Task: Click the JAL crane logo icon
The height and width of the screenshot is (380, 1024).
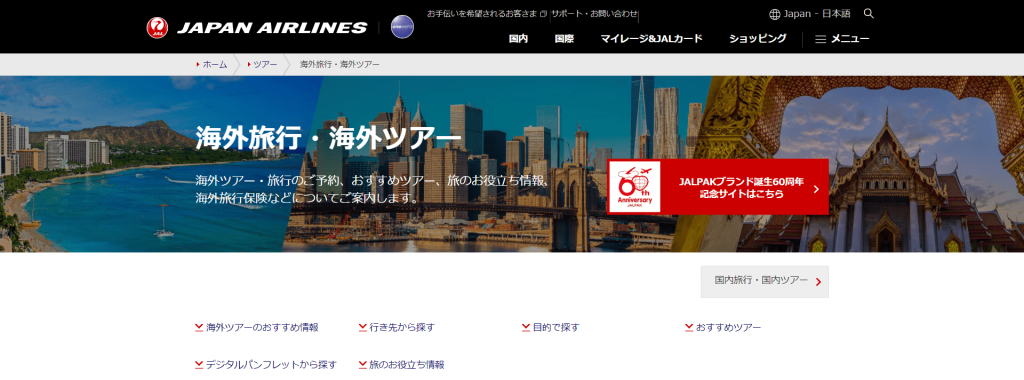Action: click(157, 27)
